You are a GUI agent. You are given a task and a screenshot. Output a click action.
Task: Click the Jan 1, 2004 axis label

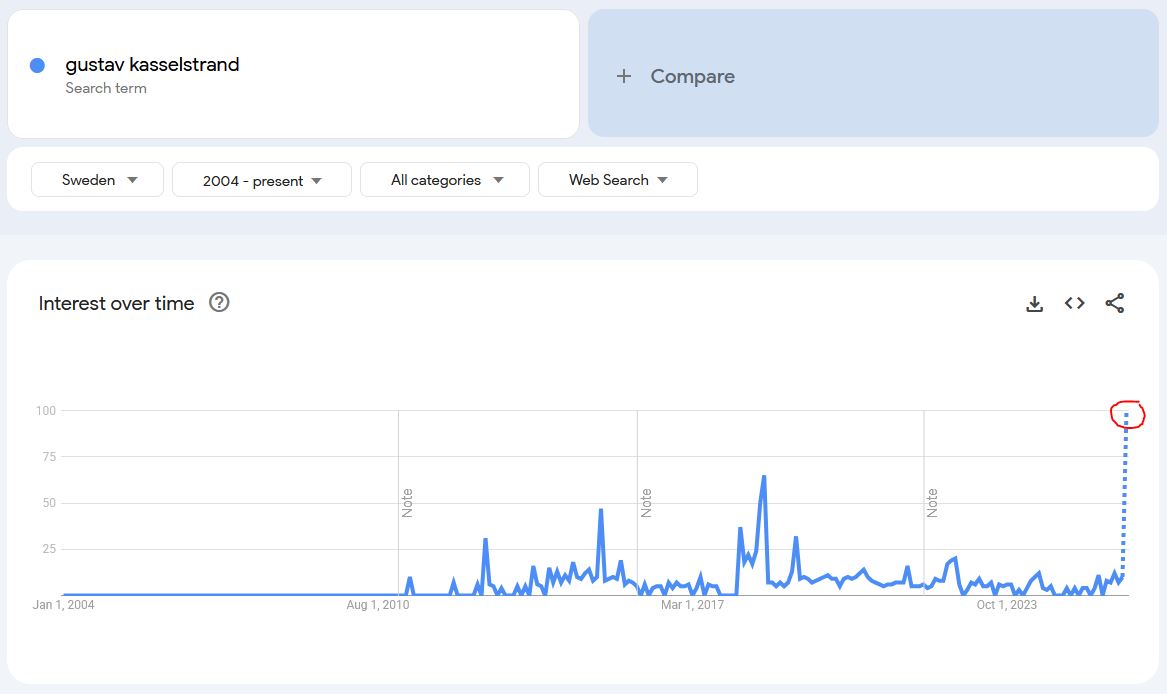63,605
